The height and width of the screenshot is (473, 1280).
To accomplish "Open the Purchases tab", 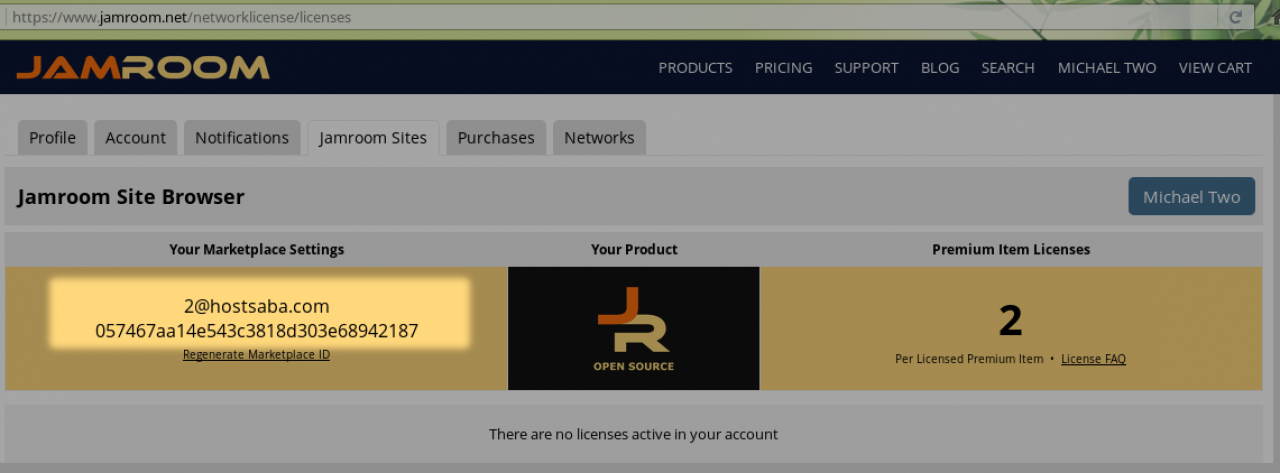I will pos(496,138).
